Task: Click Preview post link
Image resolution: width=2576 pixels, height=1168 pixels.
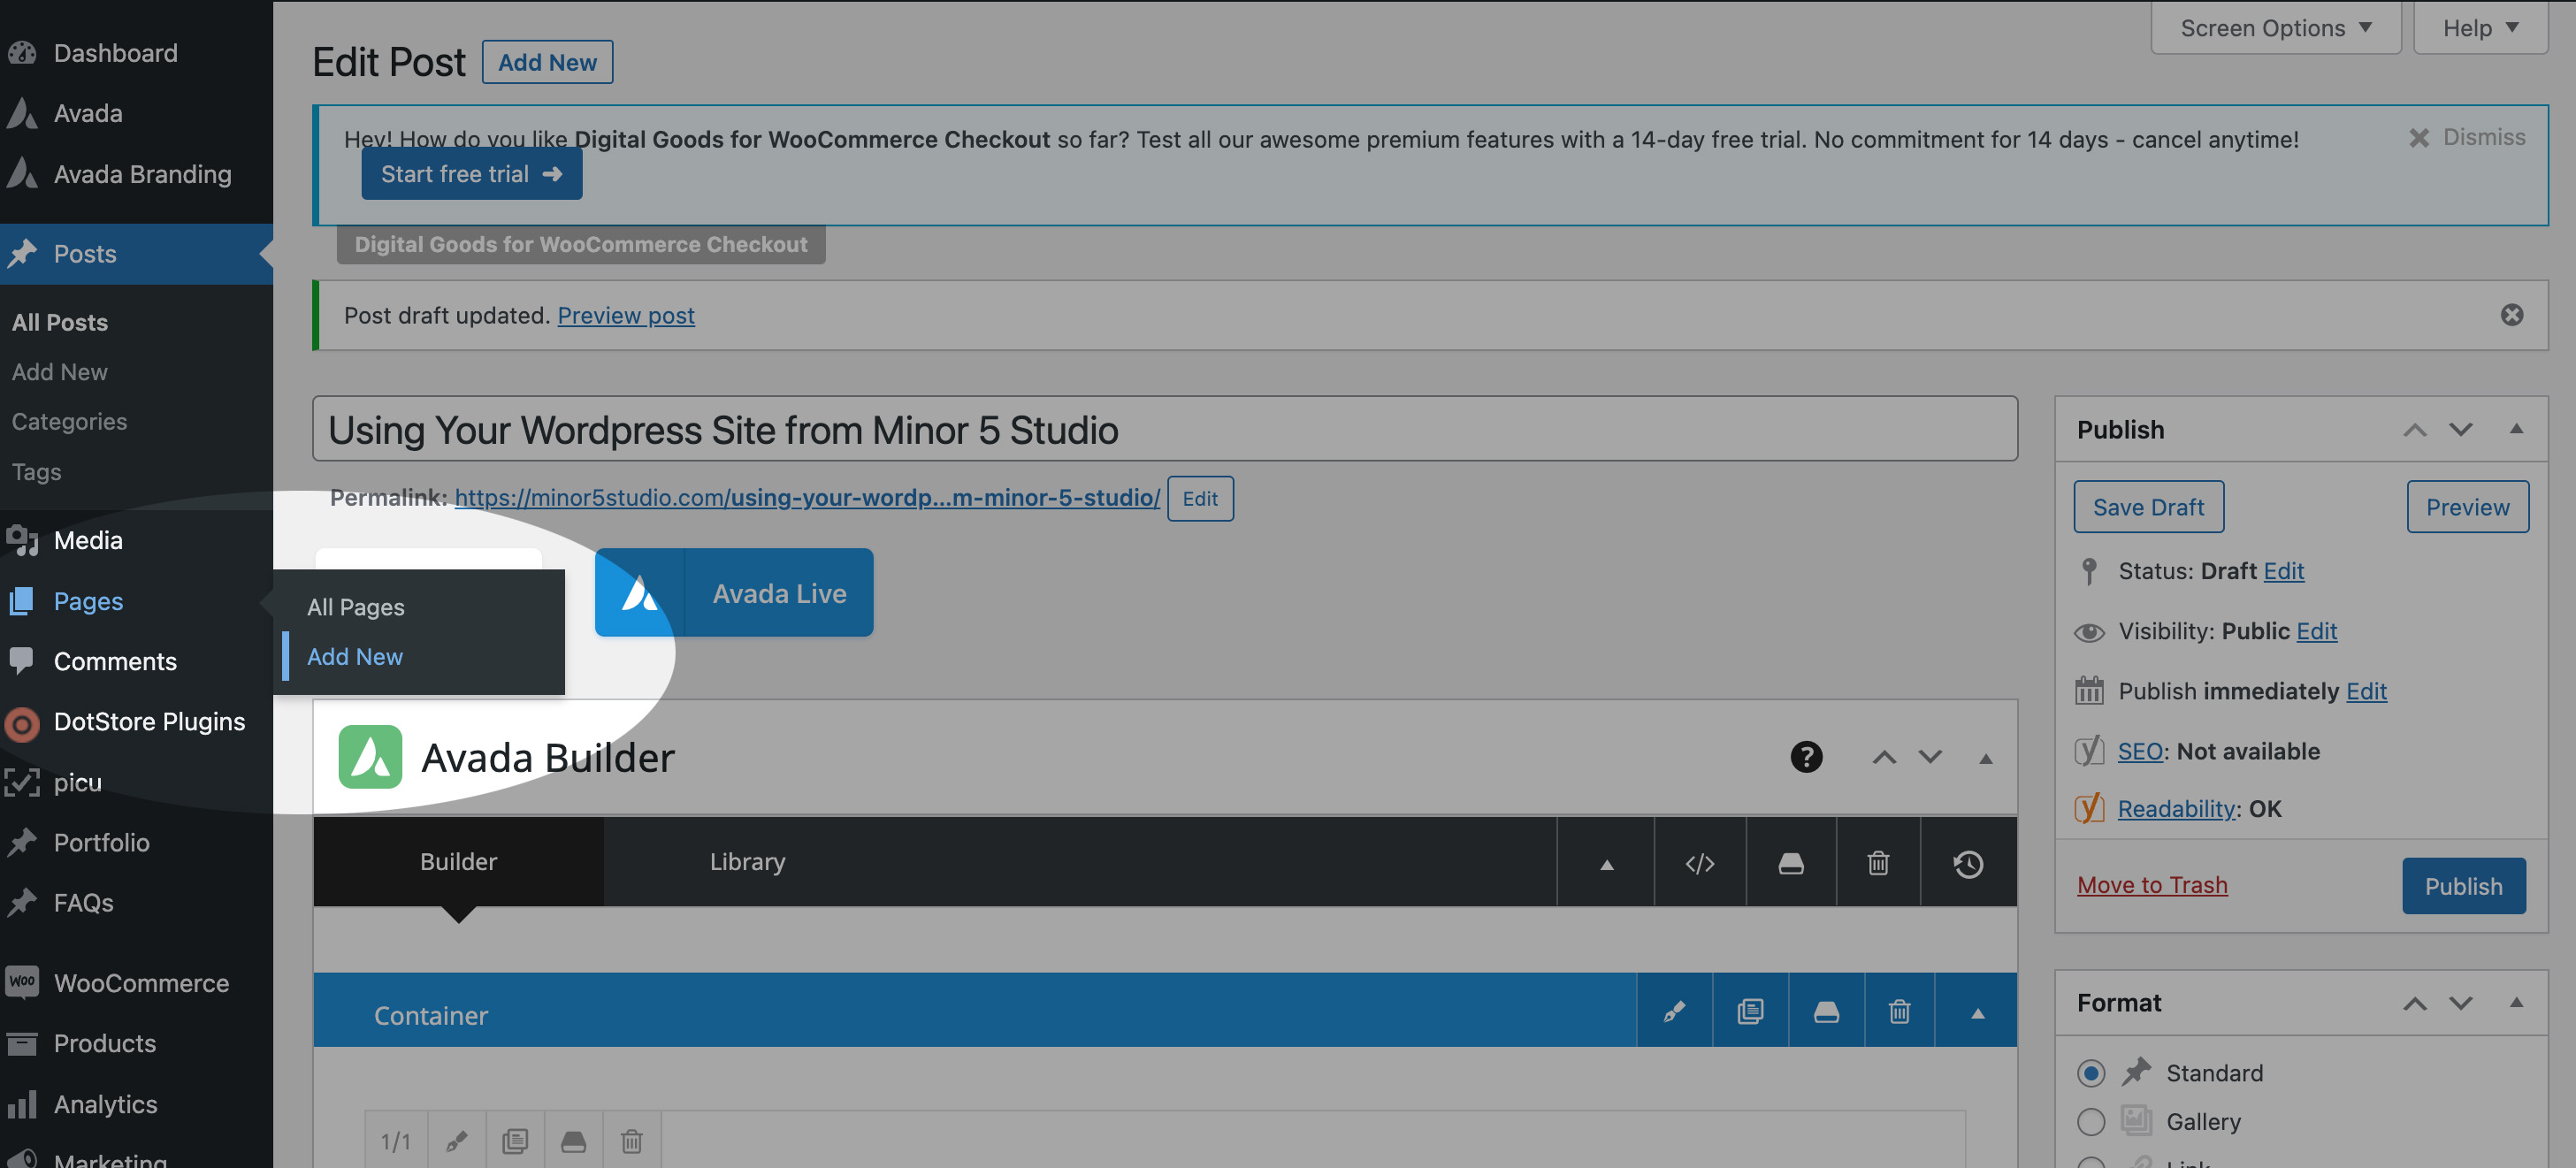Action: tap(626, 315)
